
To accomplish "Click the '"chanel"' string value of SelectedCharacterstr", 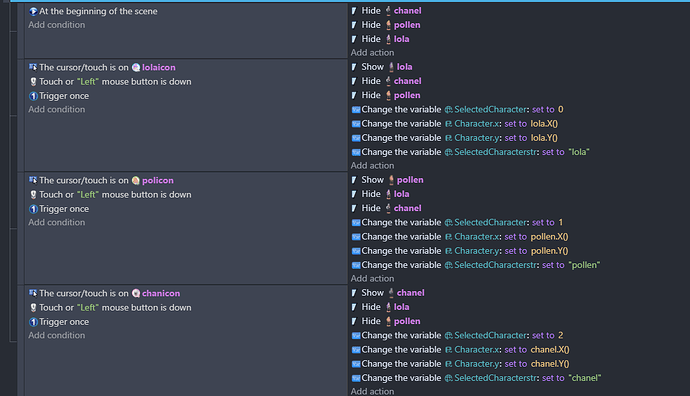I will pyautogui.click(x=584, y=378).
